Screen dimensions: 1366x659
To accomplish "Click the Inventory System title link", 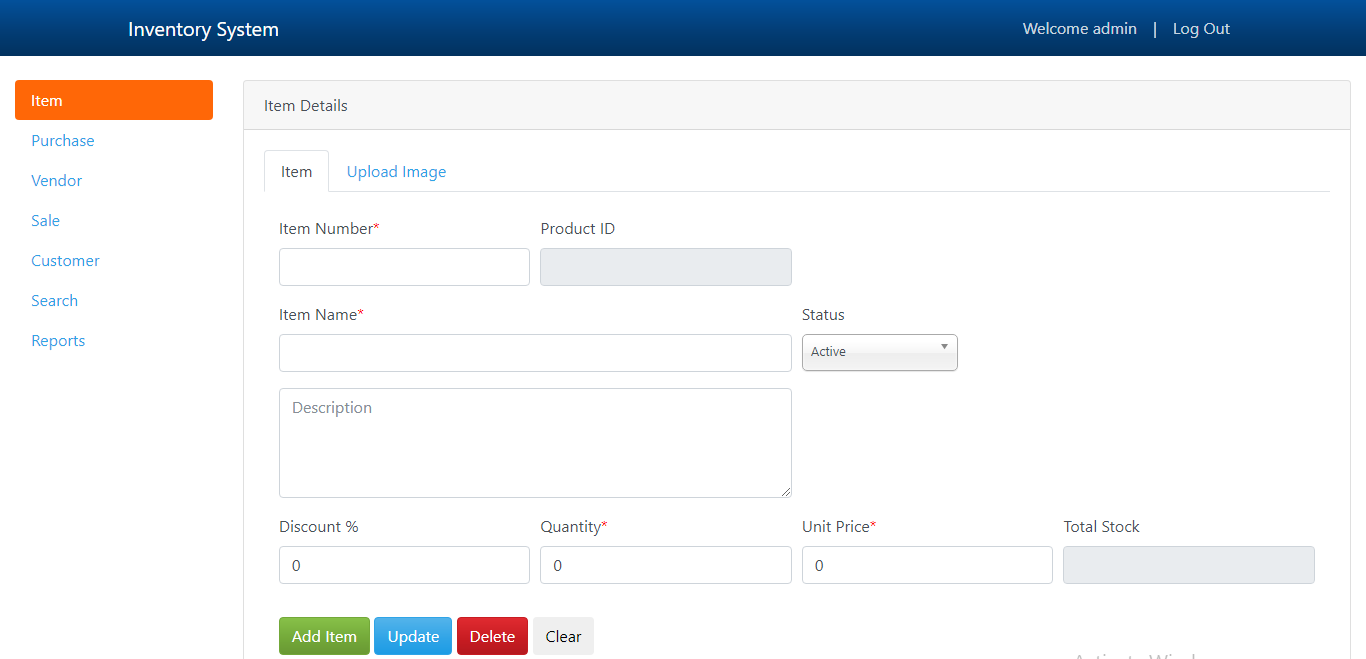I will point(203,29).
